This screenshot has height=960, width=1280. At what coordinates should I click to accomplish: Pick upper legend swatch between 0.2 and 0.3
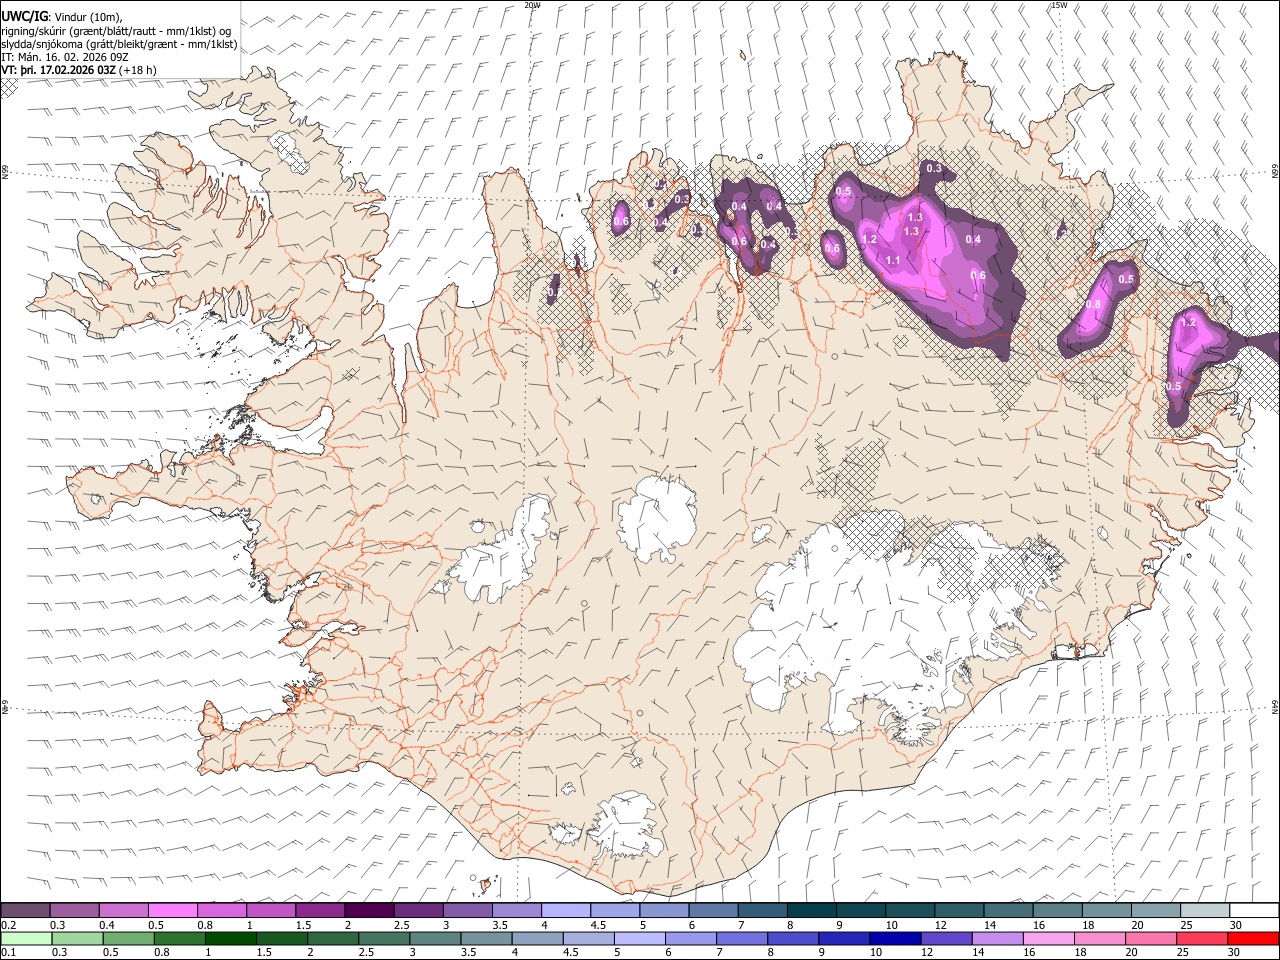click(x=26, y=910)
